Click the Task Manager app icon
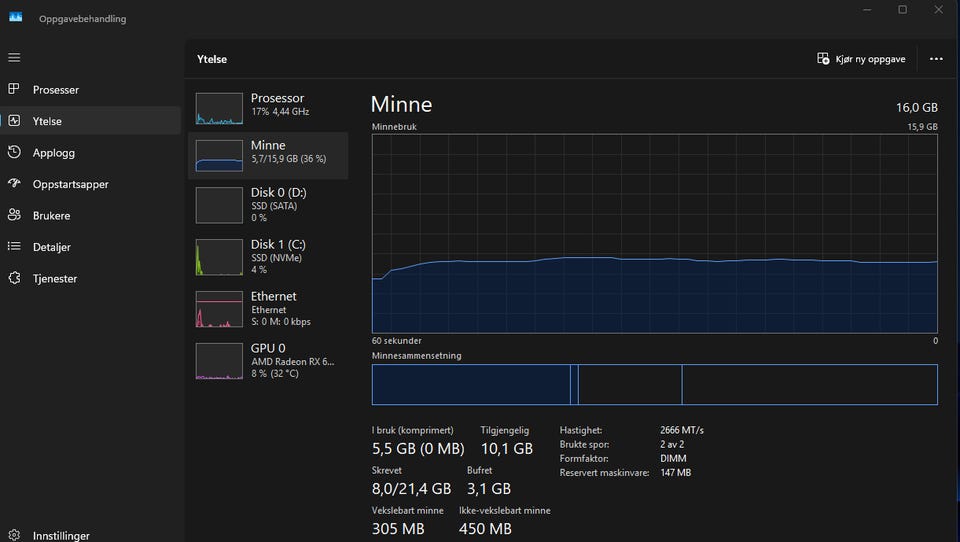This screenshot has width=960, height=542. [15, 18]
